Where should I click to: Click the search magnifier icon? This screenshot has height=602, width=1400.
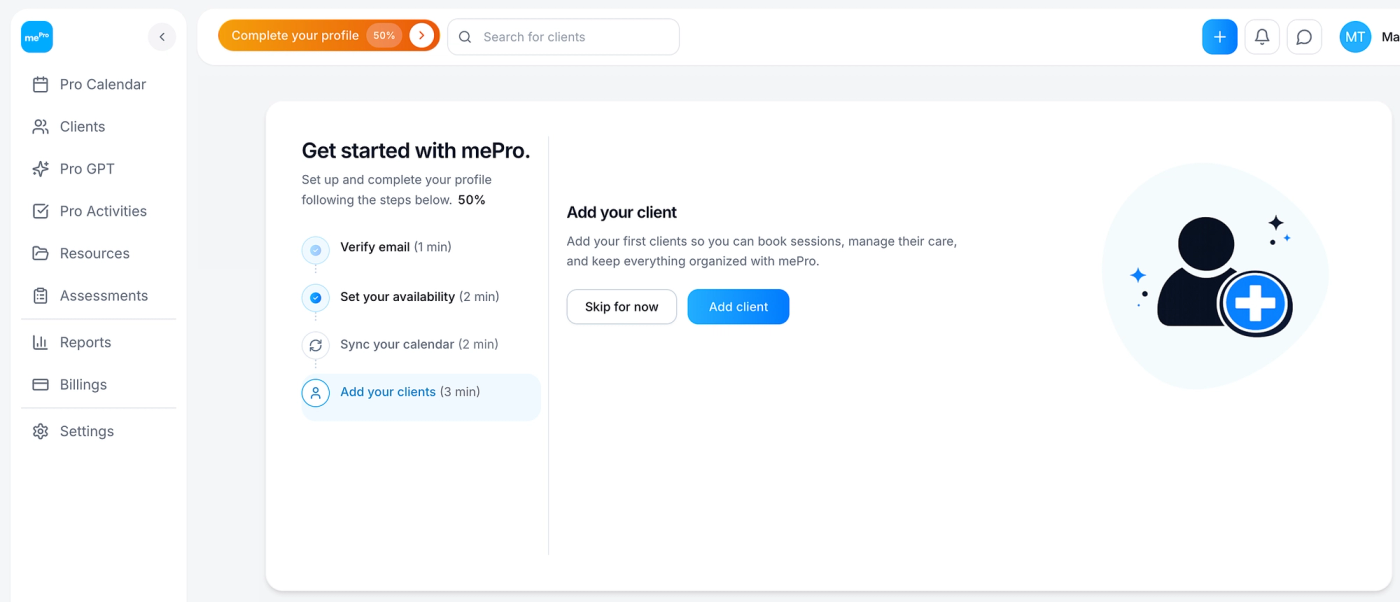(x=465, y=37)
